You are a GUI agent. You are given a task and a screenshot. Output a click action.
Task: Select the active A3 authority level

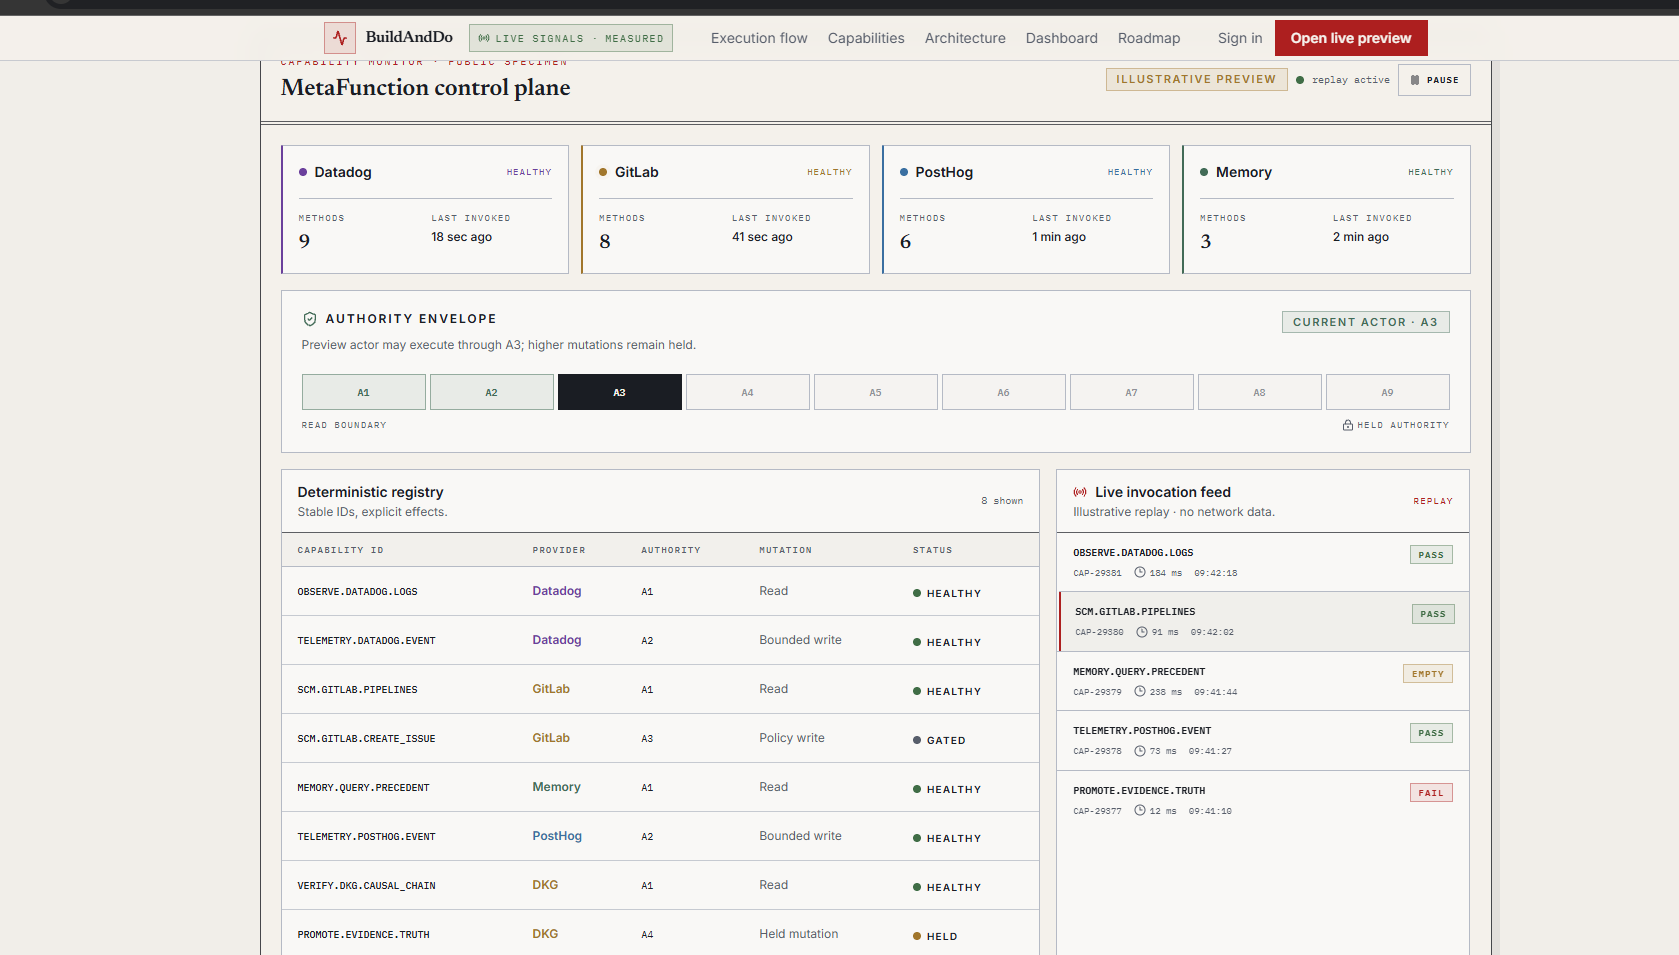coord(620,392)
